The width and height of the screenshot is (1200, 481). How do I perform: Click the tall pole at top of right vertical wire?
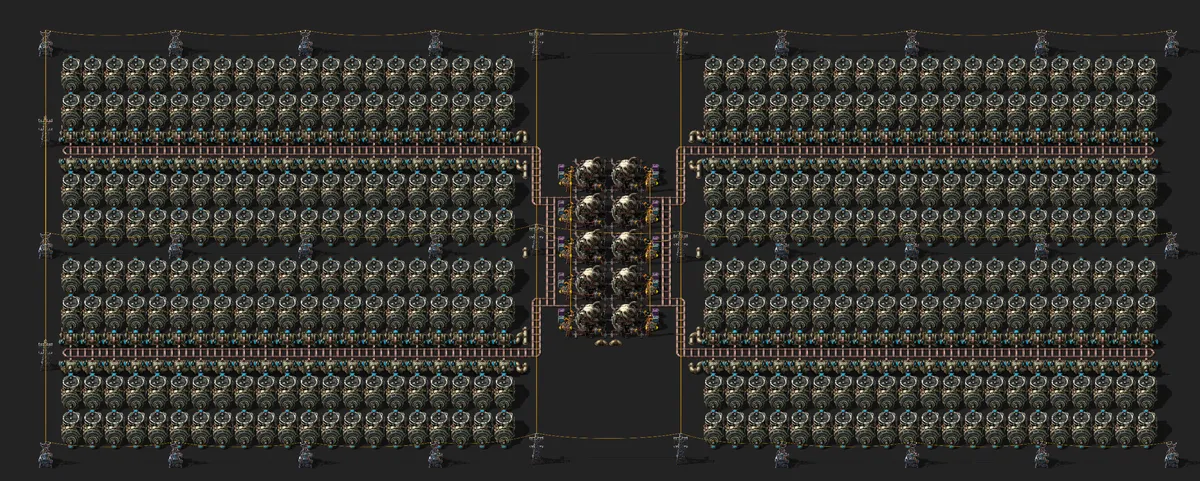pos(681,45)
